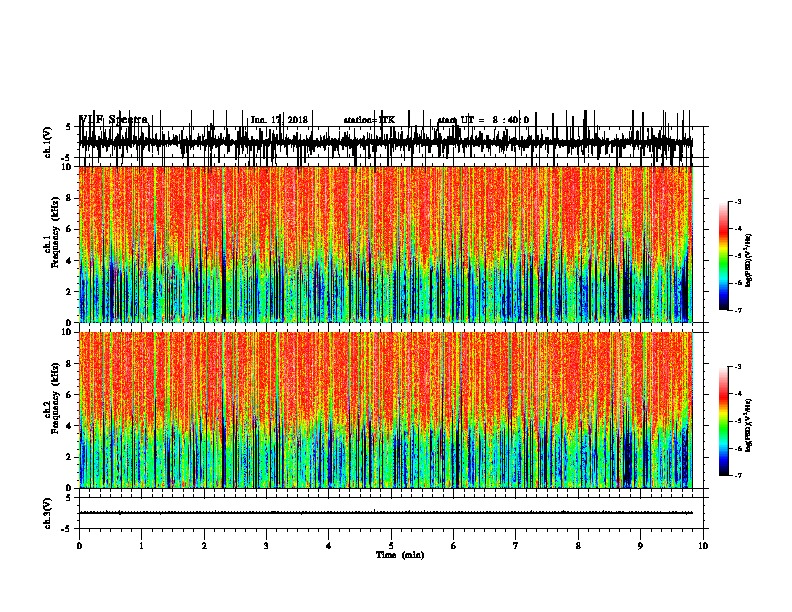The height and width of the screenshot is (612, 792).
Task: Click the "Jan. 17, 2018" date text
Action: [279, 120]
